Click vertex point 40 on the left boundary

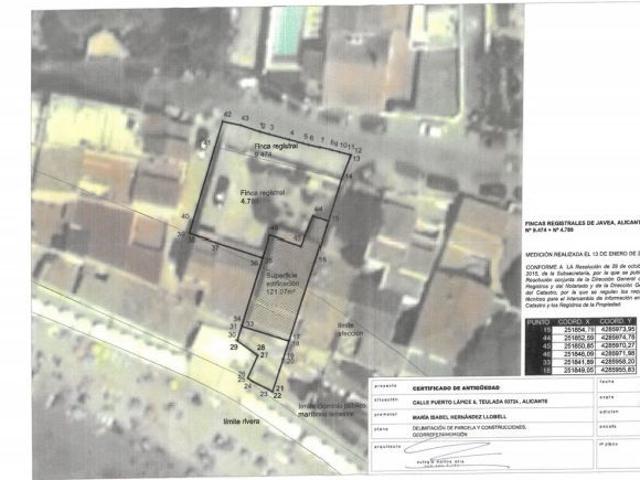(185, 216)
